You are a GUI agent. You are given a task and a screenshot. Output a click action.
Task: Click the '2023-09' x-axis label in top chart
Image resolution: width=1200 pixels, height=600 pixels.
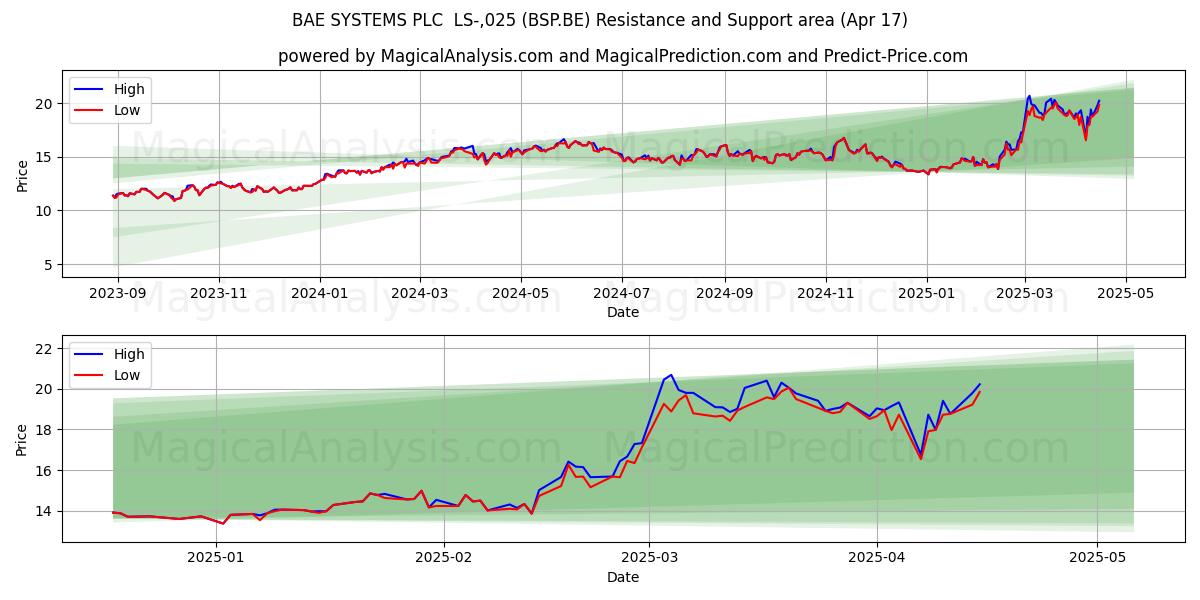click(118, 295)
